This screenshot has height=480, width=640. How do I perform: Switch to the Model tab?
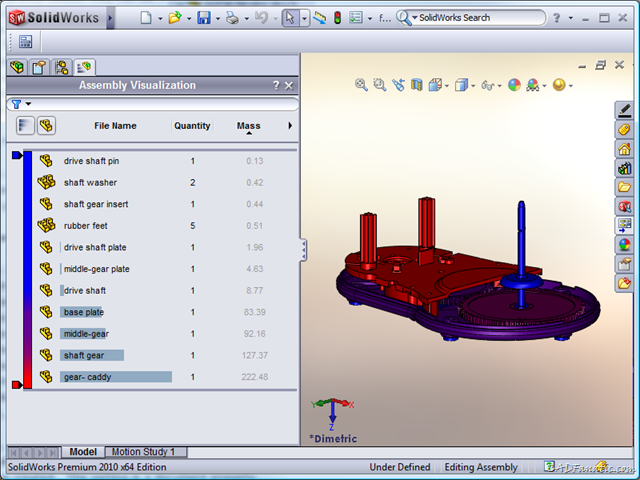[x=83, y=452]
